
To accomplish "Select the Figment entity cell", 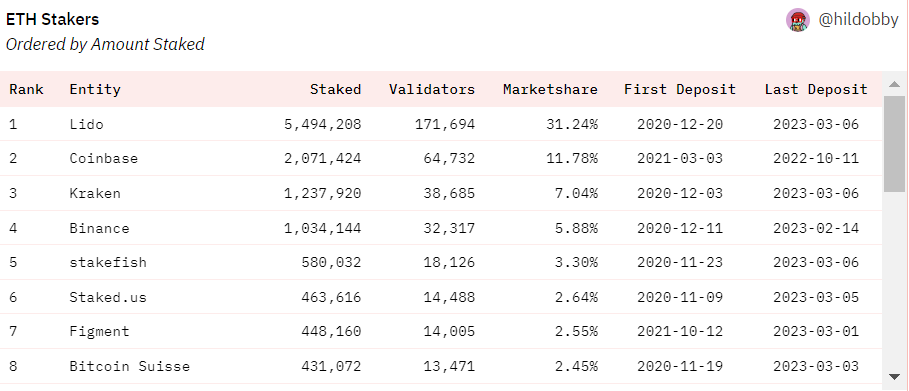I will pos(99,331).
